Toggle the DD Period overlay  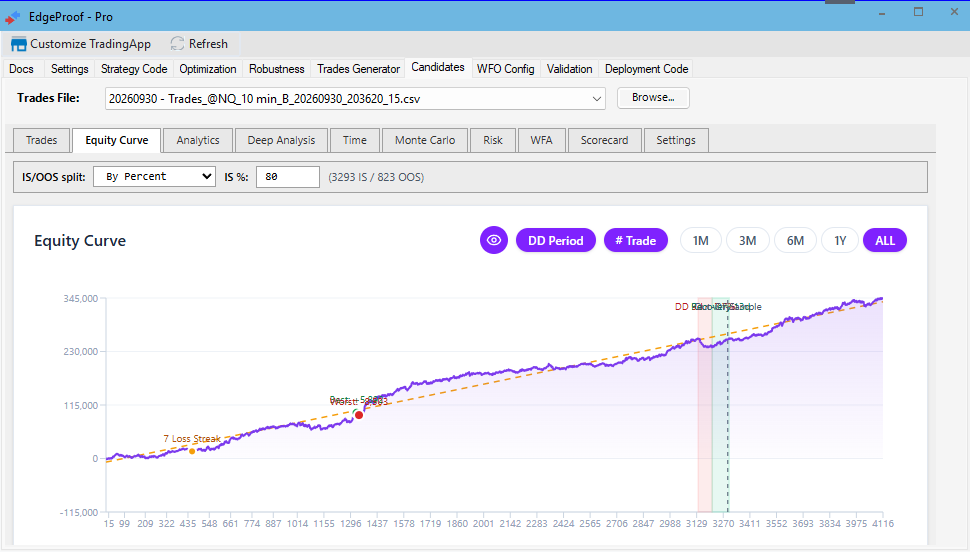click(x=556, y=241)
